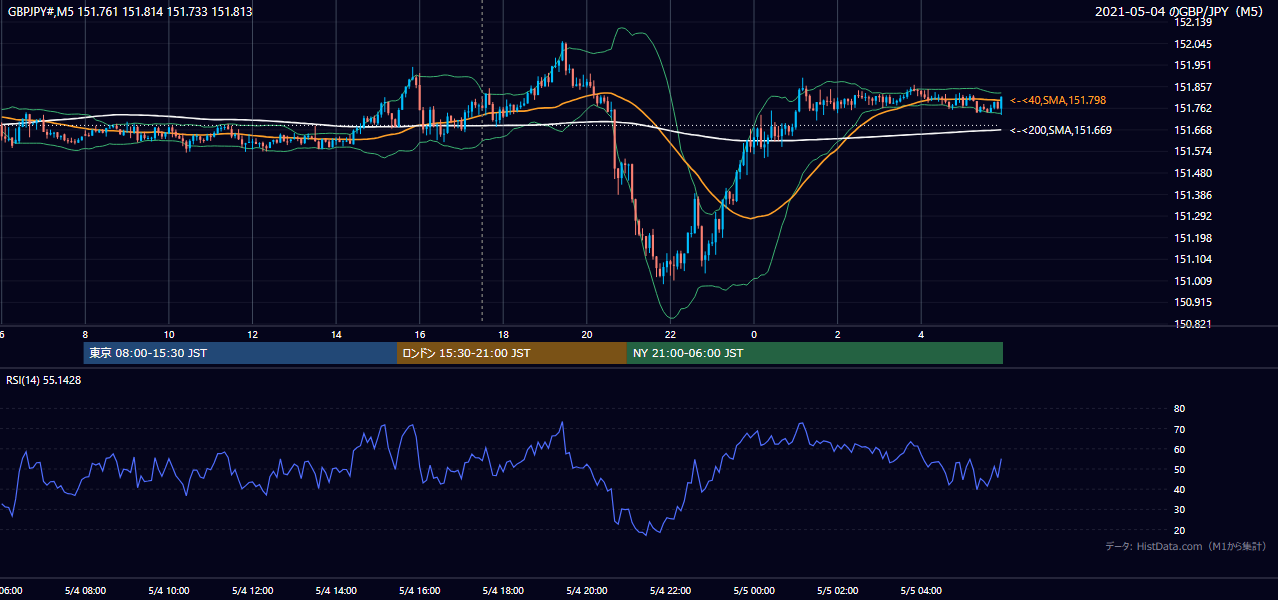Open the HistData.com data source credit
This screenshot has width=1278, height=600.
click(1186, 546)
